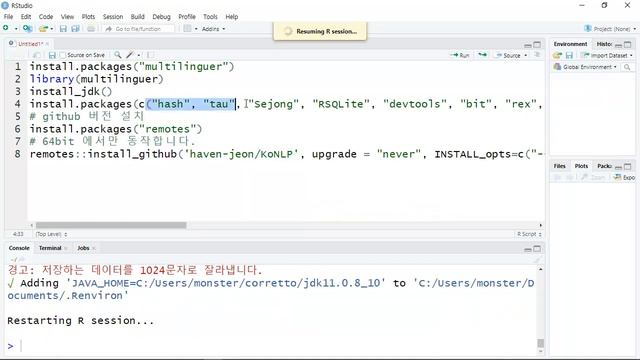Click the Load workspace icon in Environment
Image resolution: width=640 pixels, height=360 pixels.
pyautogui.click(x=557, y=55)
